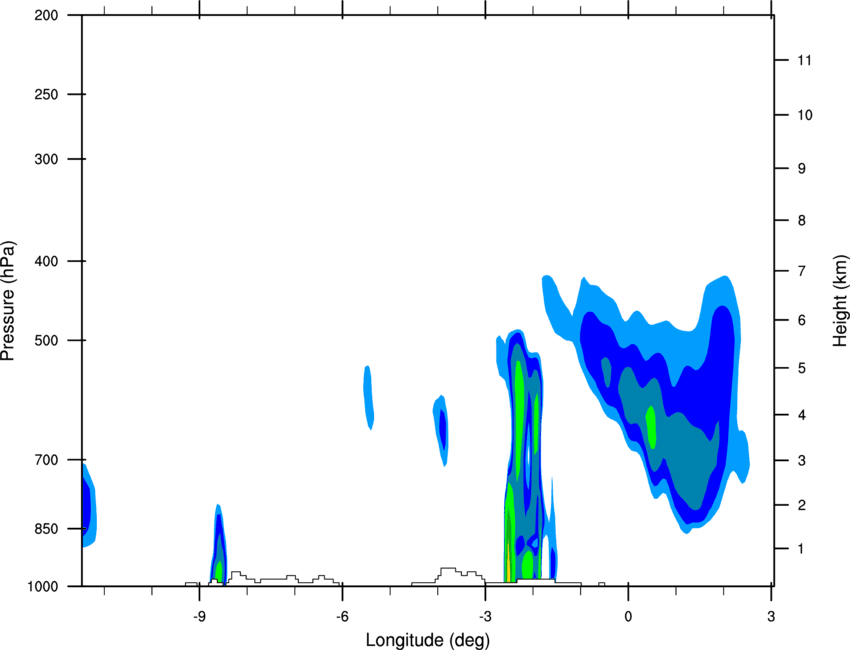
Task: Click the small contour blob near longitude -5.5
Action: point(368,397)
